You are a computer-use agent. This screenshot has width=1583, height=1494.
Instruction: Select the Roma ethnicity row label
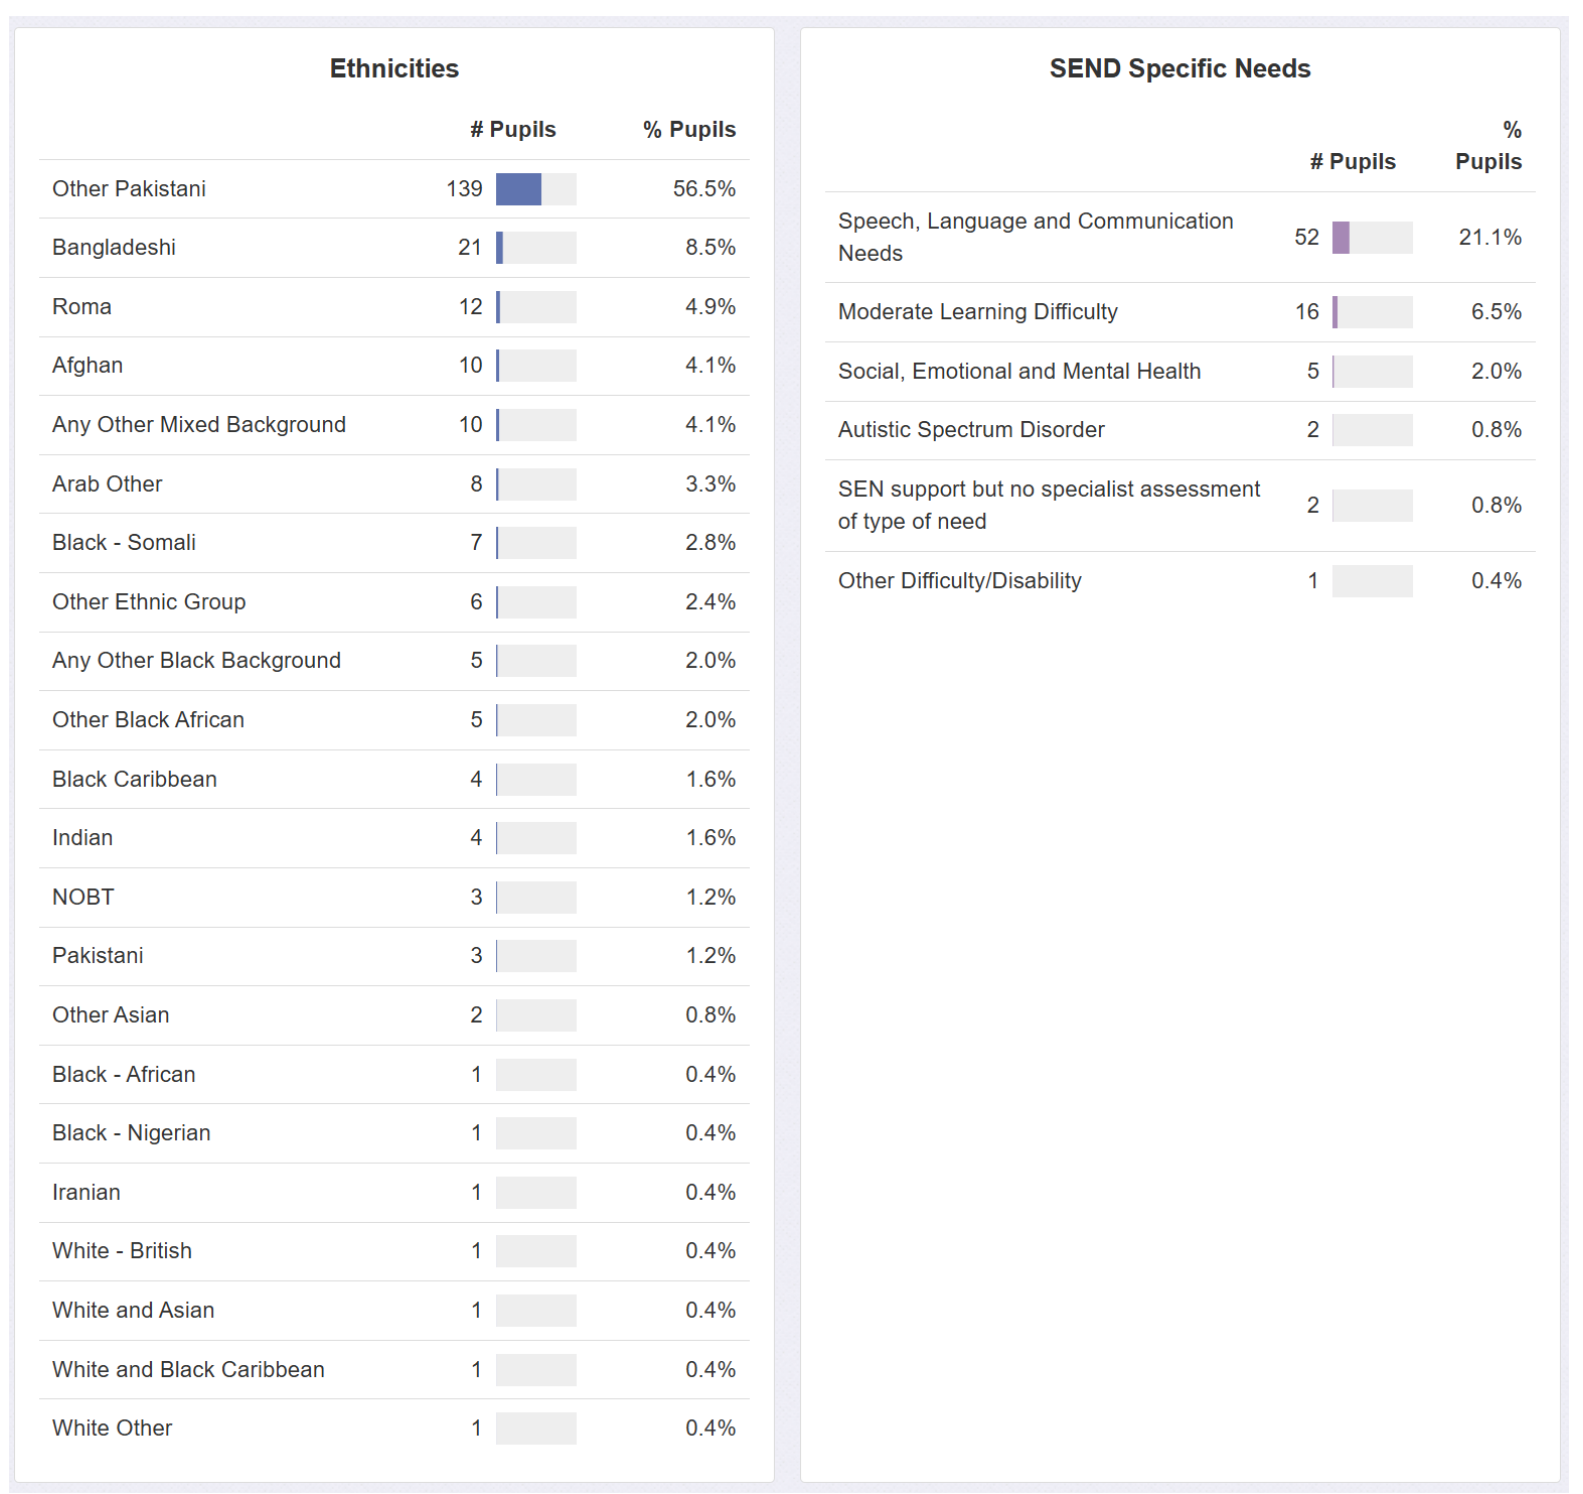coord(82,307)
